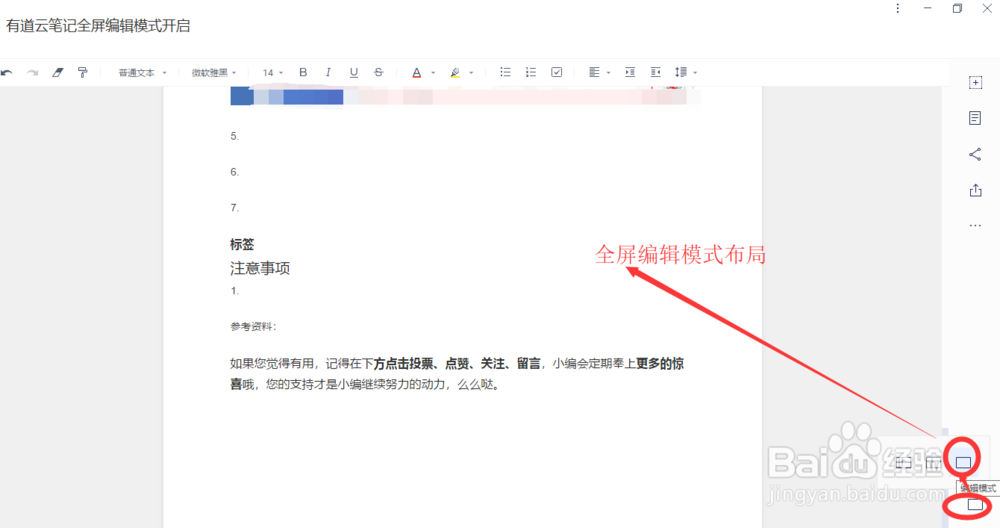Insert a bulleted list
This screenshot has height=528, width=1000.
505,72
